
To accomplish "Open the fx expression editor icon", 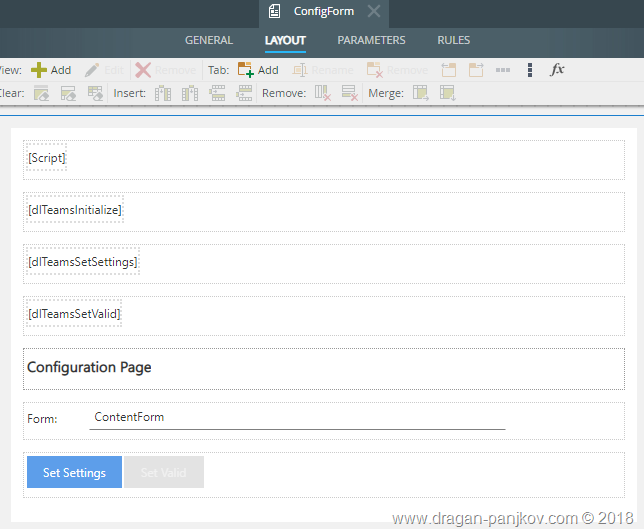I will [558, 70].
